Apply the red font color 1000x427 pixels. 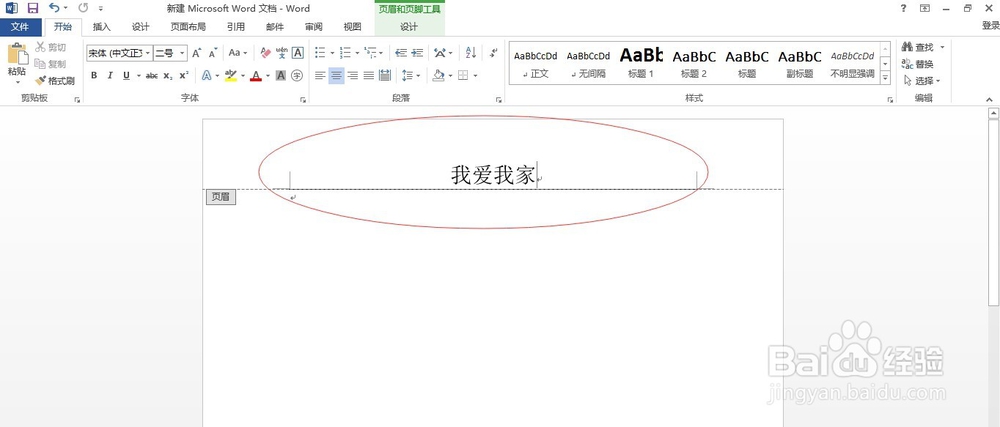pyautogui.click(x=256, y=76)
